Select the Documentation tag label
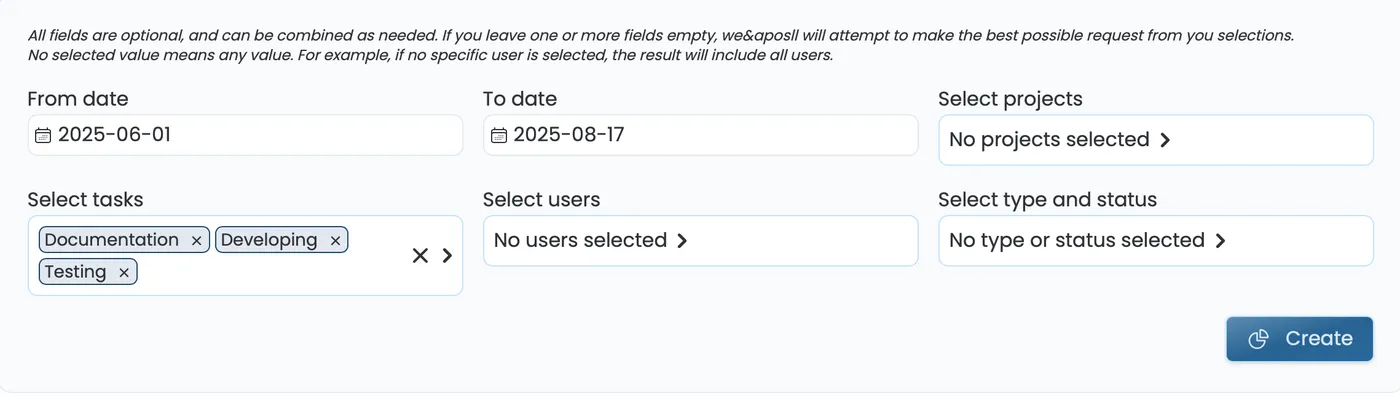Image resolution: width=1400 pixels, height=398 pixels. [x=112, y=240]
